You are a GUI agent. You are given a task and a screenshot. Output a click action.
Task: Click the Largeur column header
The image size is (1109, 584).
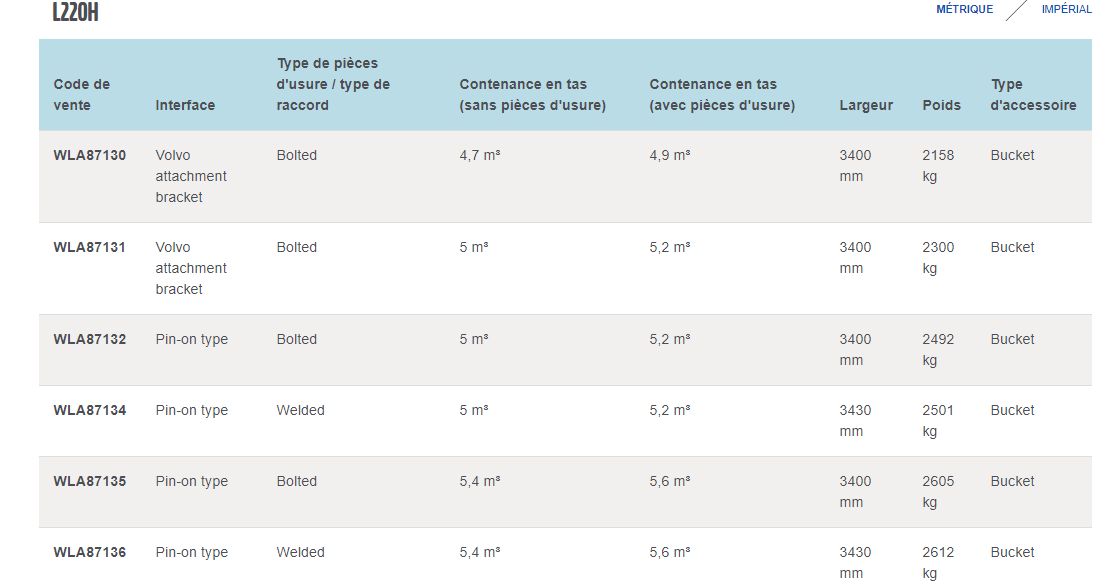pos(866,105)
